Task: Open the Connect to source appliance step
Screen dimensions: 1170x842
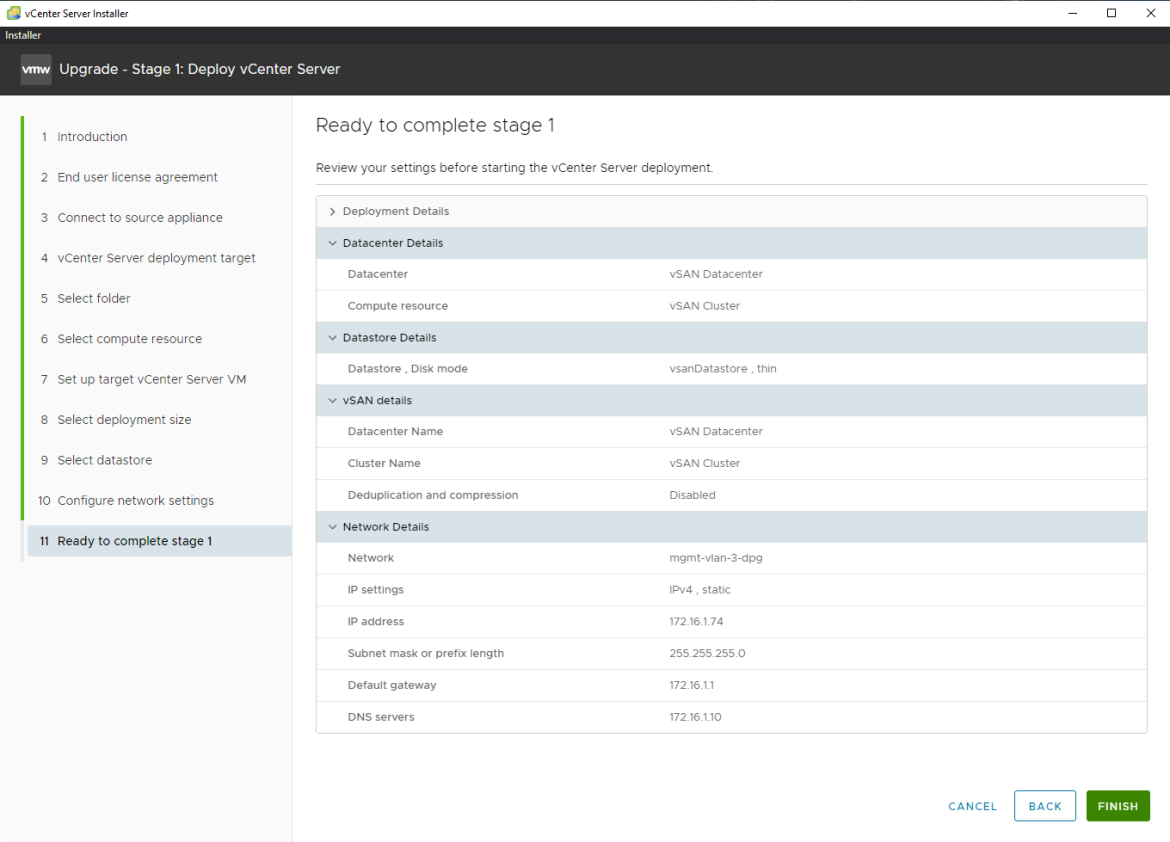Action: click(141, 217)
